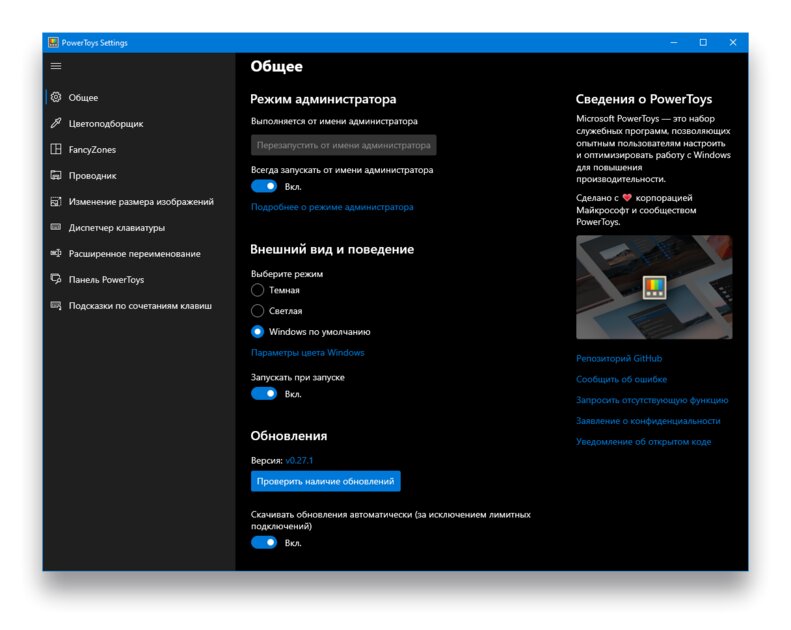Click the shortcut guide icon for Подсказки
The height and width of the screenshot is (630, 791).
(x=56, y=305)
